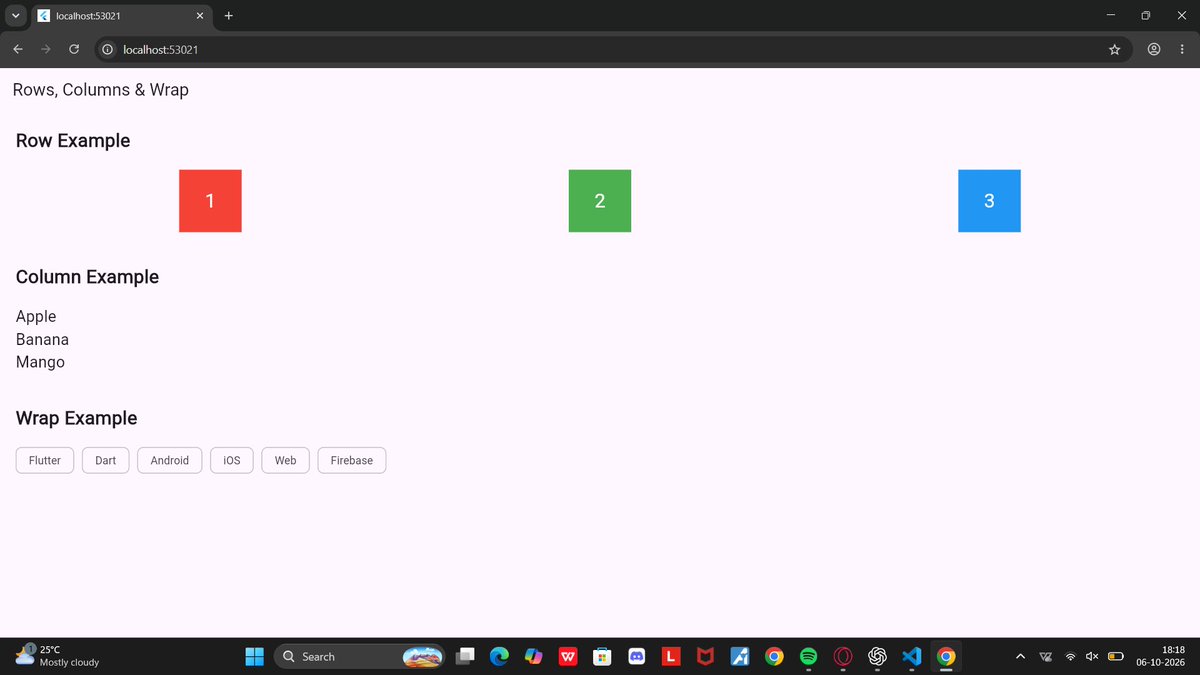The height and width of the screenshot is (675, 1200).
Task: Open WPS Office from the taskbar
Action: (568, 656)
